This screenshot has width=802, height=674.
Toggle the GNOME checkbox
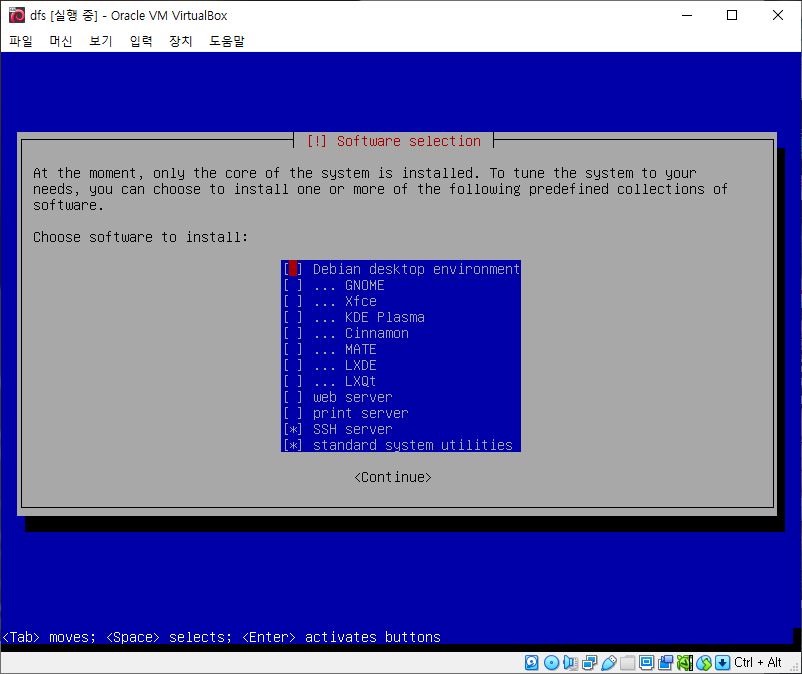pos(293,285)
